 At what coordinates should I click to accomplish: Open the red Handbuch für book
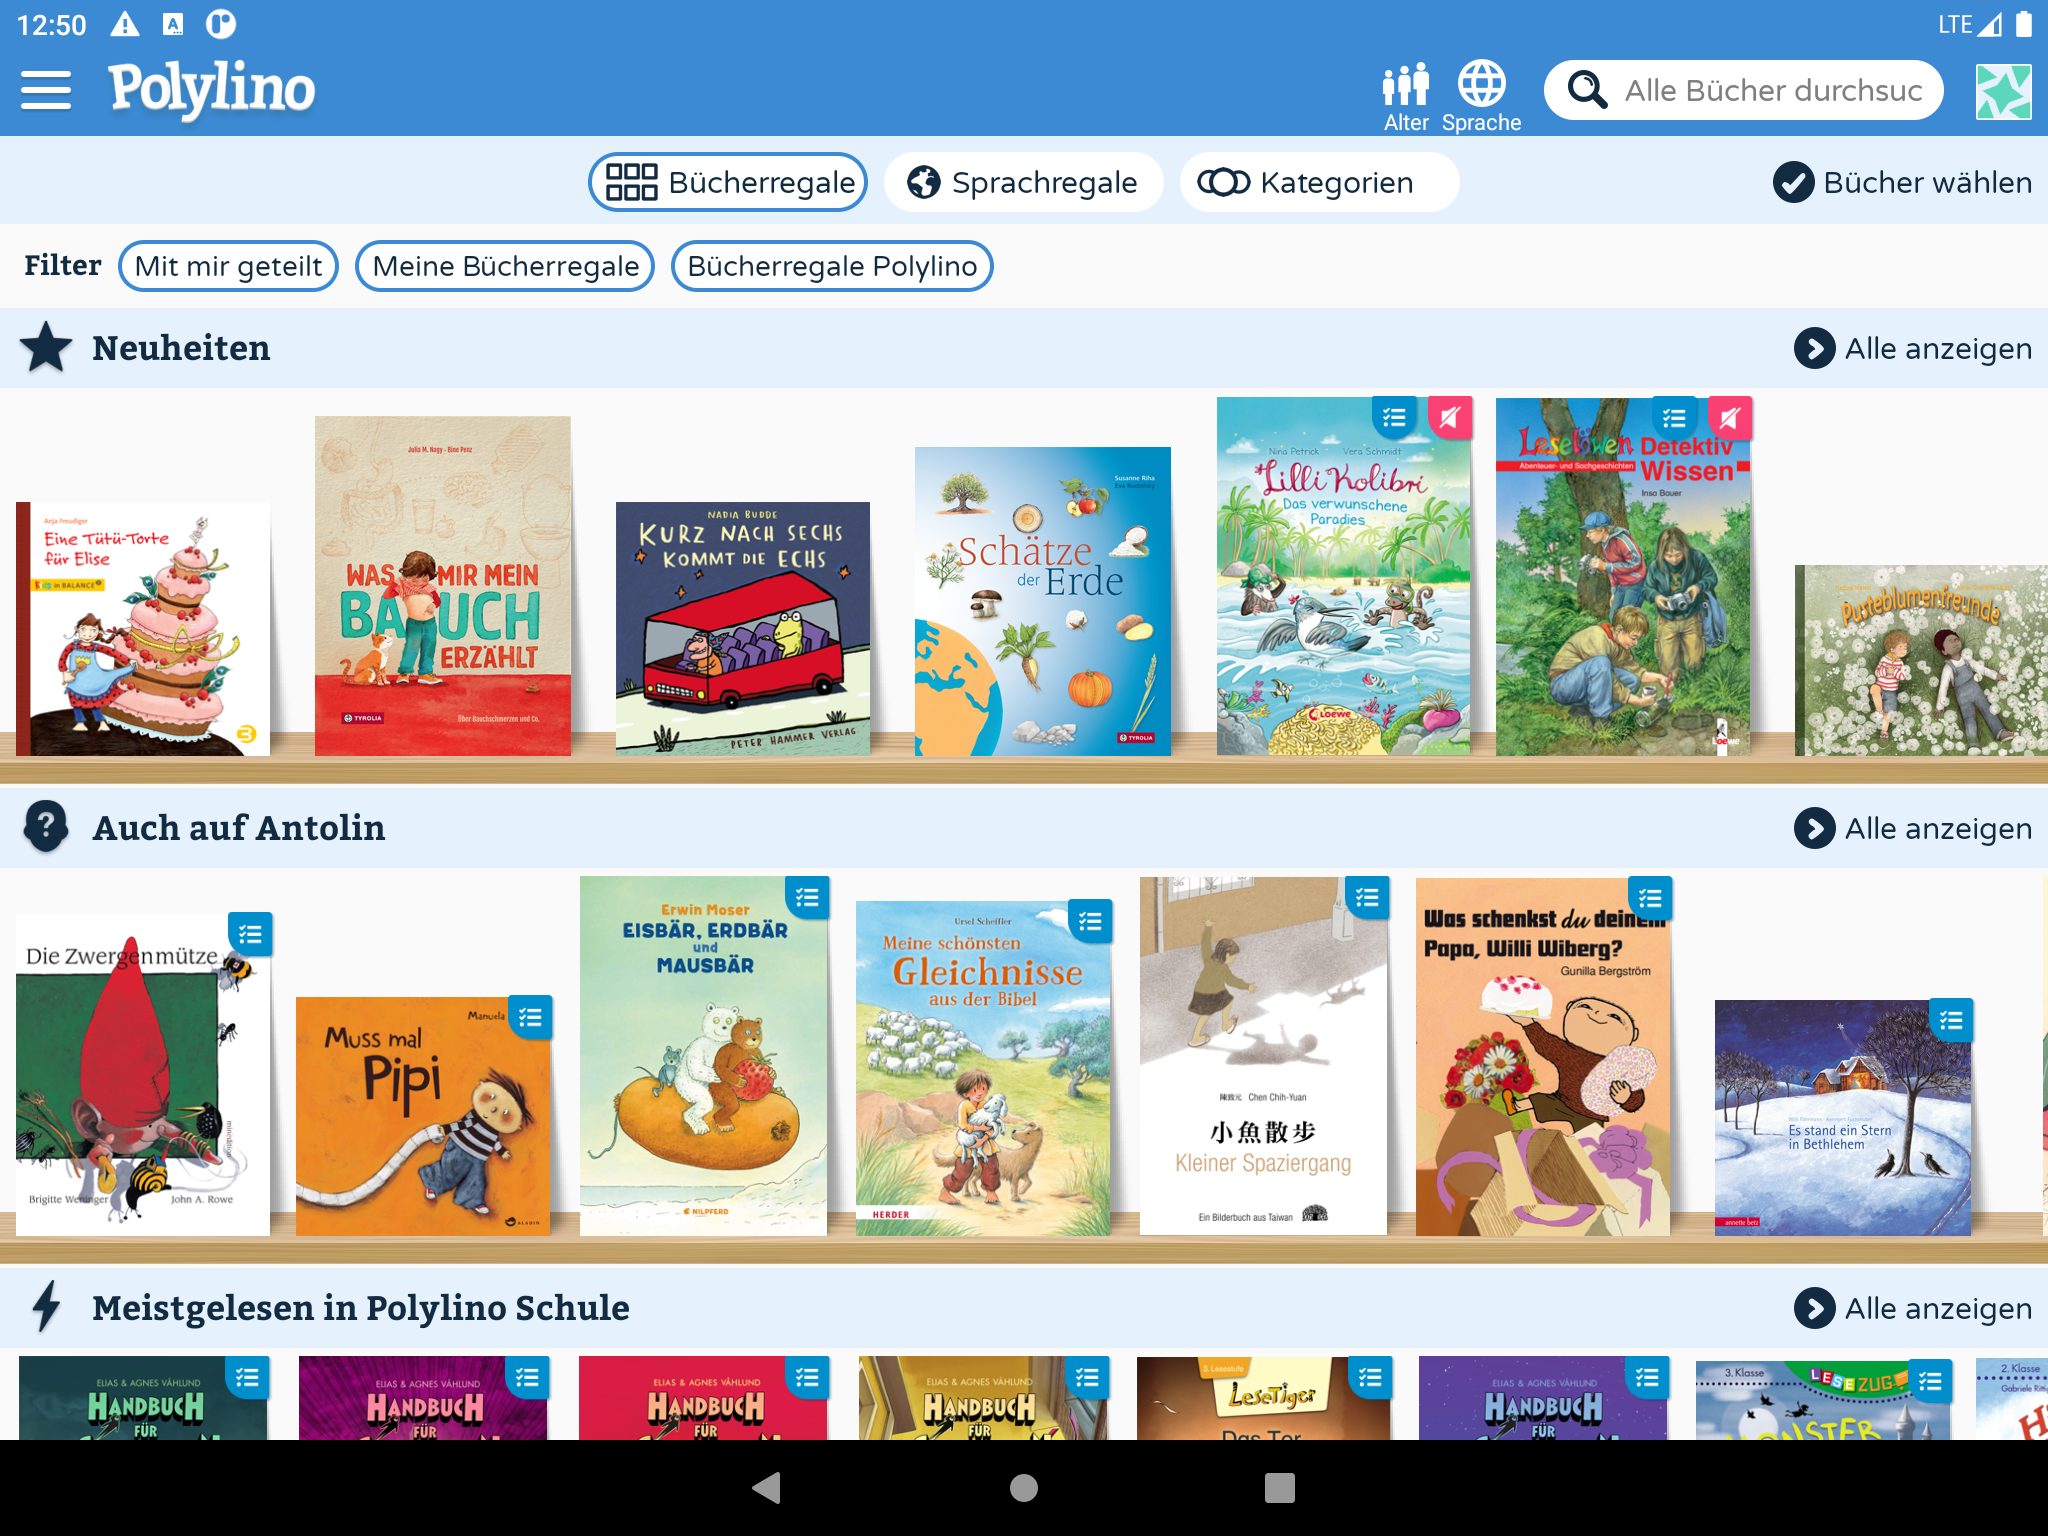(703, 1398)
